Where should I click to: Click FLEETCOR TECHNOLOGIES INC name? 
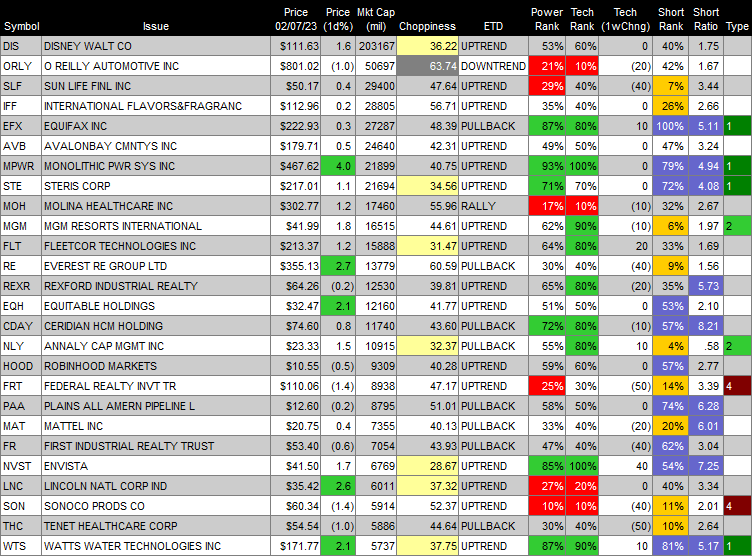coord(120,246)
